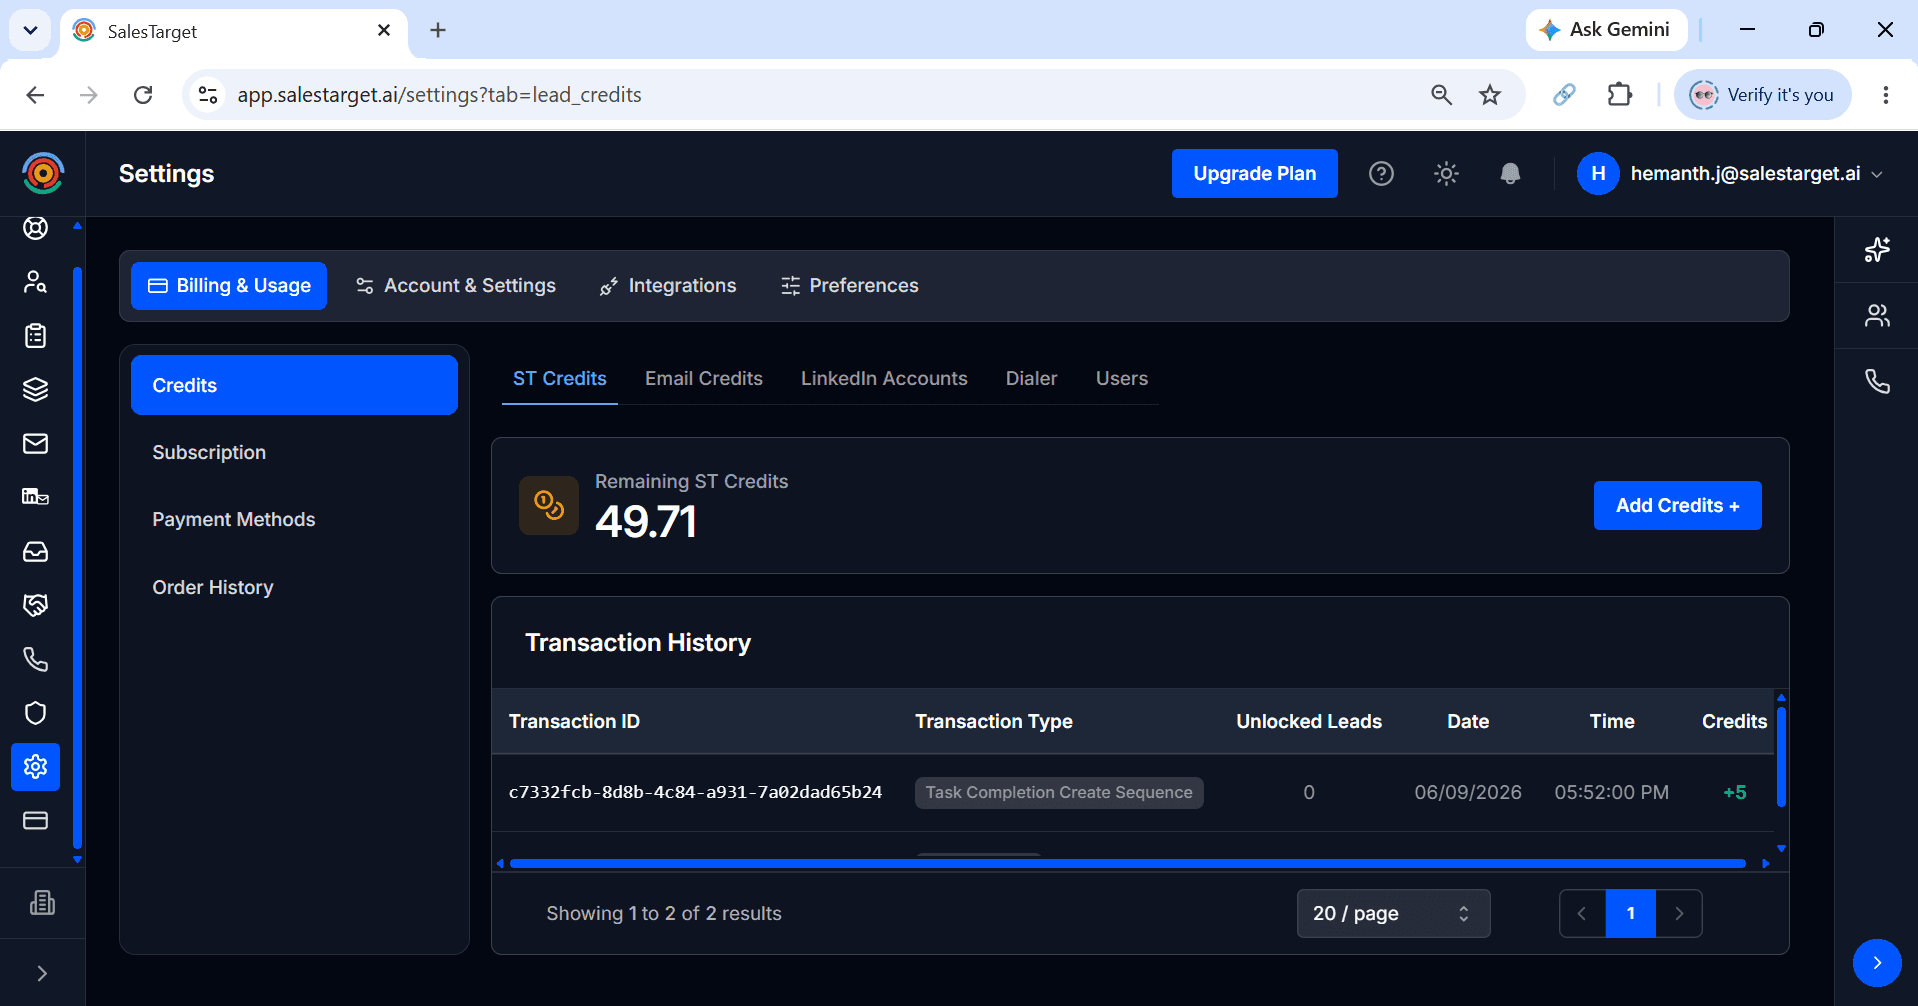The image size is (1918, 1006).
Task: Open the clipboard tasks sidebar icon
Action: click(x=36, y=336)
